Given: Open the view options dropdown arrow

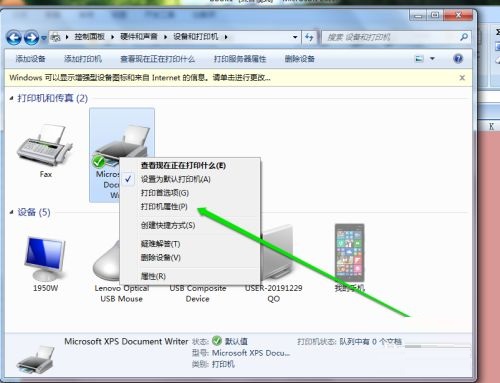Looking at the screenshot, I should pos(432,59).
